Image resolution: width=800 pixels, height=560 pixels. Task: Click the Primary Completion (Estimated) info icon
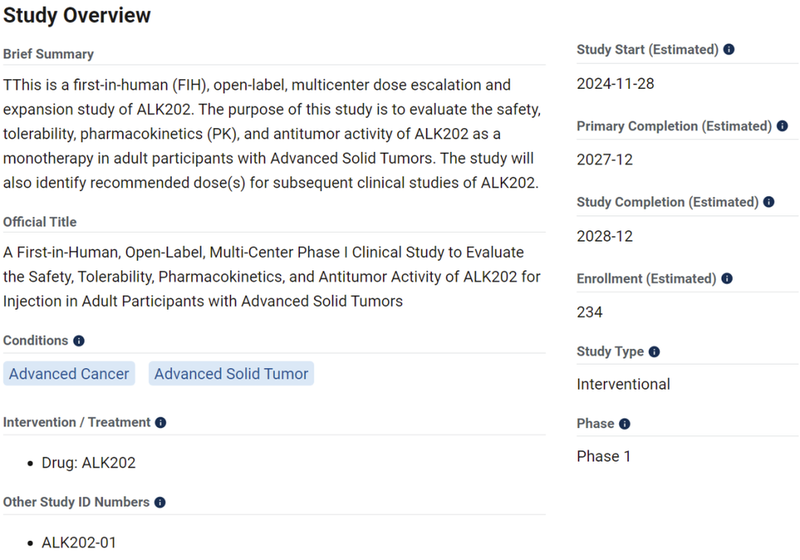pos(783,127)
